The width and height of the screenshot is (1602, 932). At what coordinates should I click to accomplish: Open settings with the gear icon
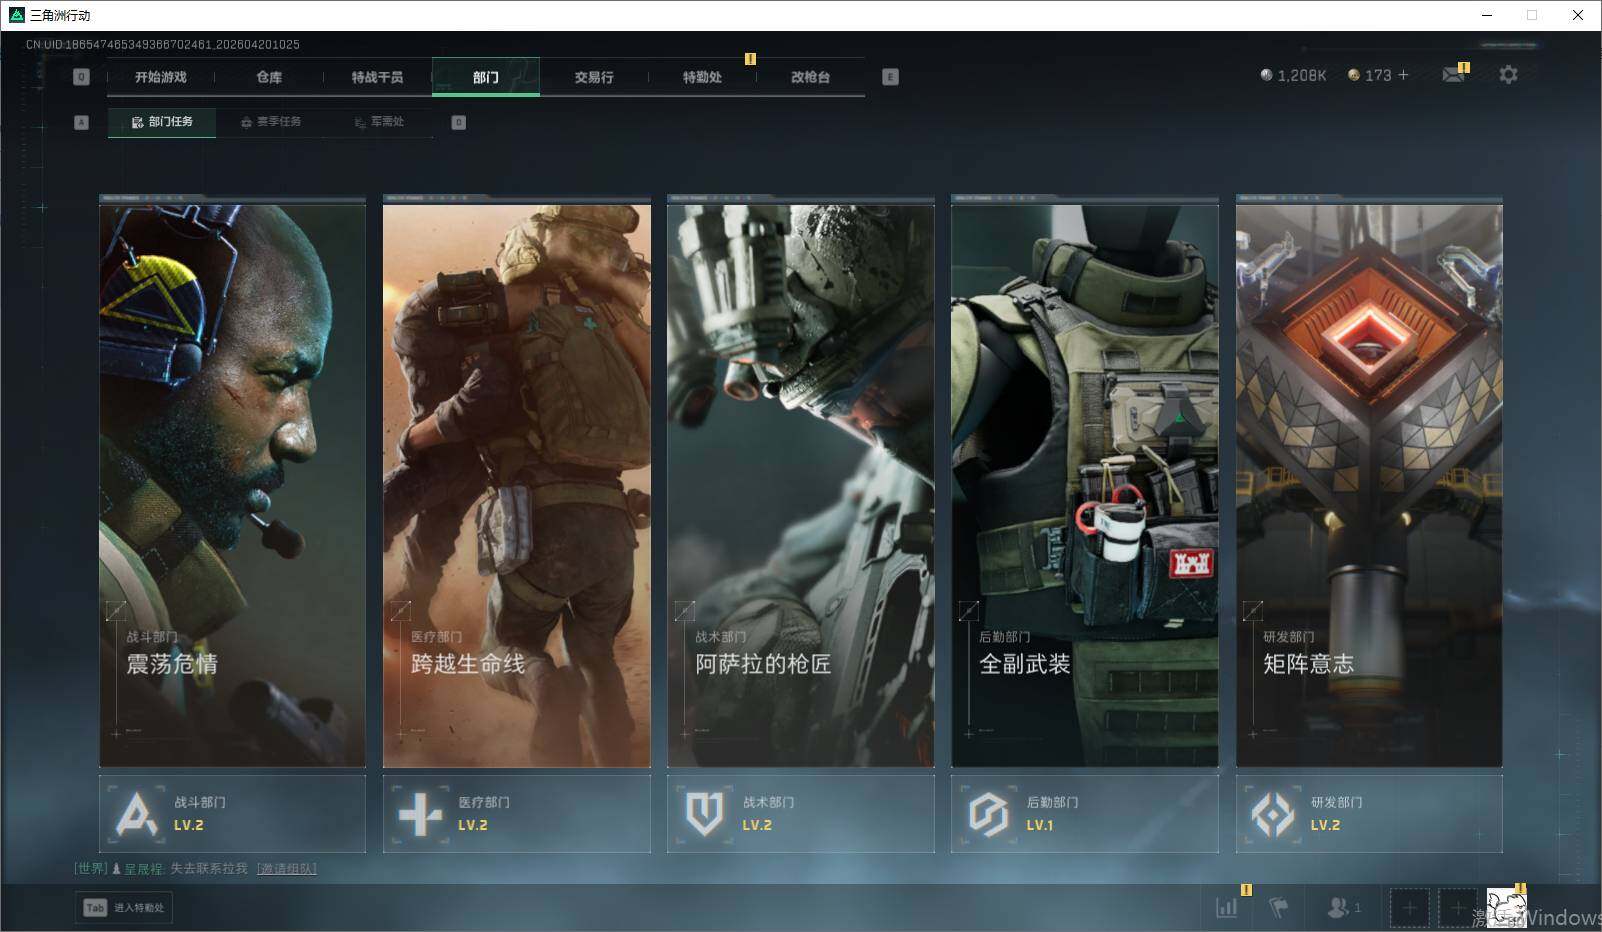(x=1508, y=75)
